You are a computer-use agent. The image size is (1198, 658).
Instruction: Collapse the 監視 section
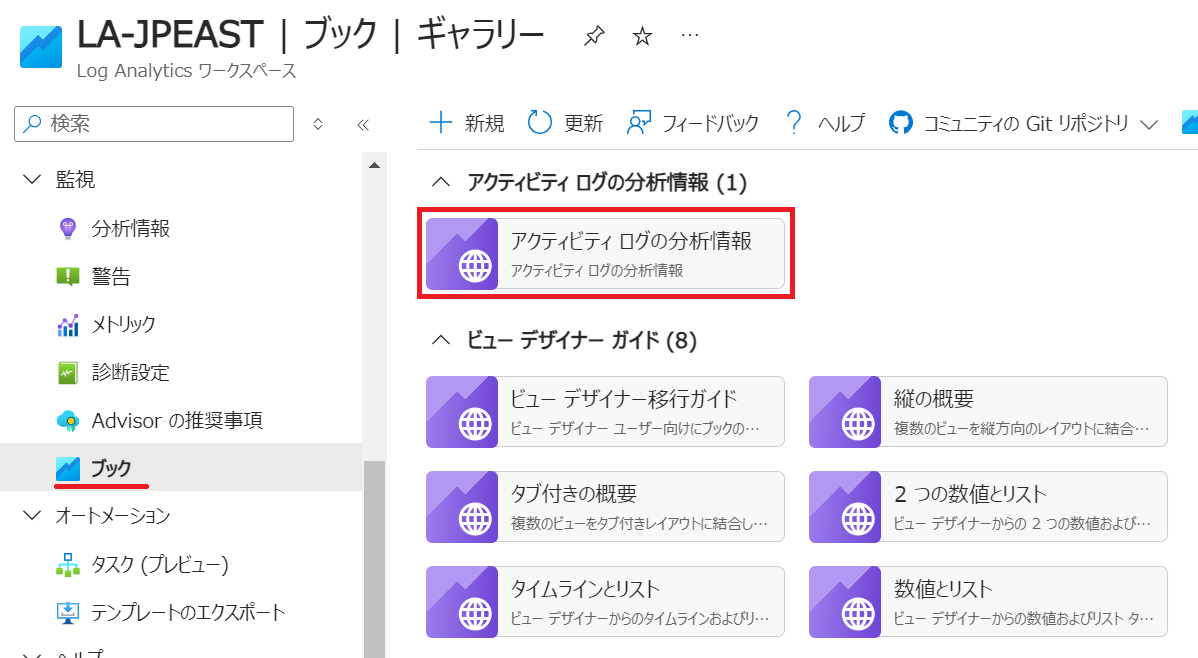pos(32,180)
